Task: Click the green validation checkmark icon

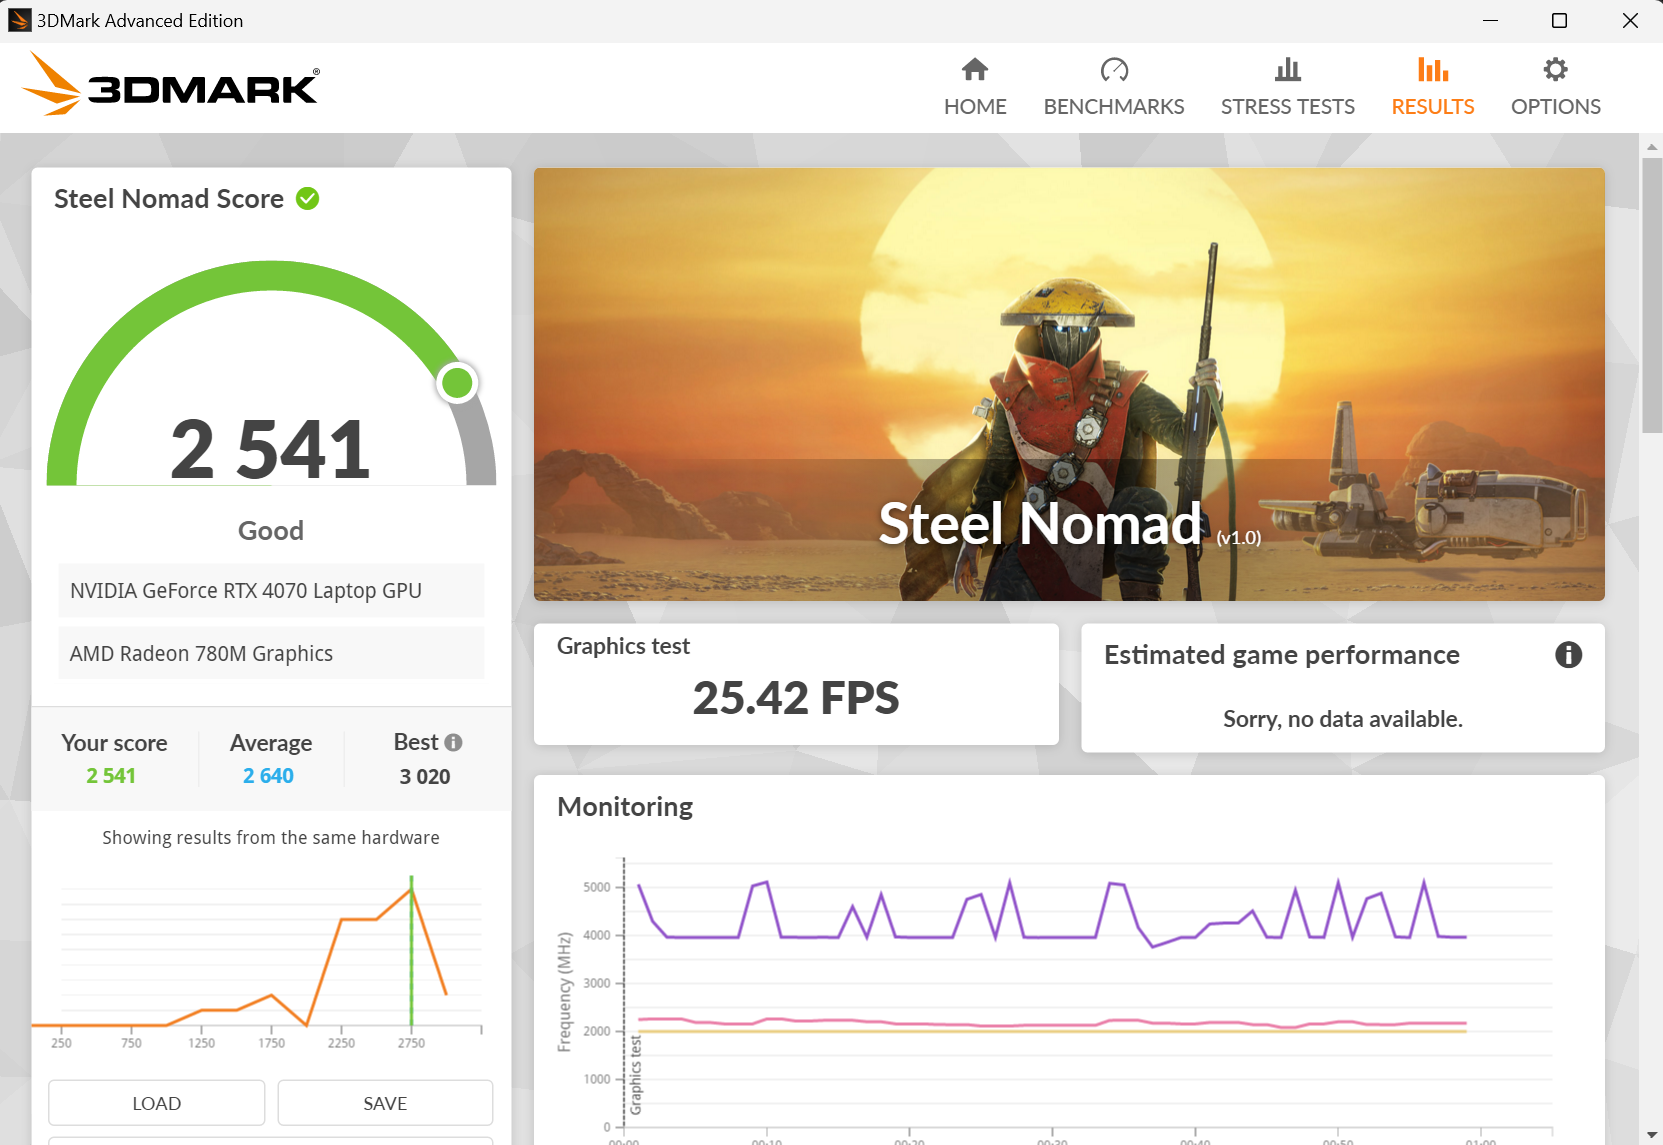Action: [x=308, y=199]
